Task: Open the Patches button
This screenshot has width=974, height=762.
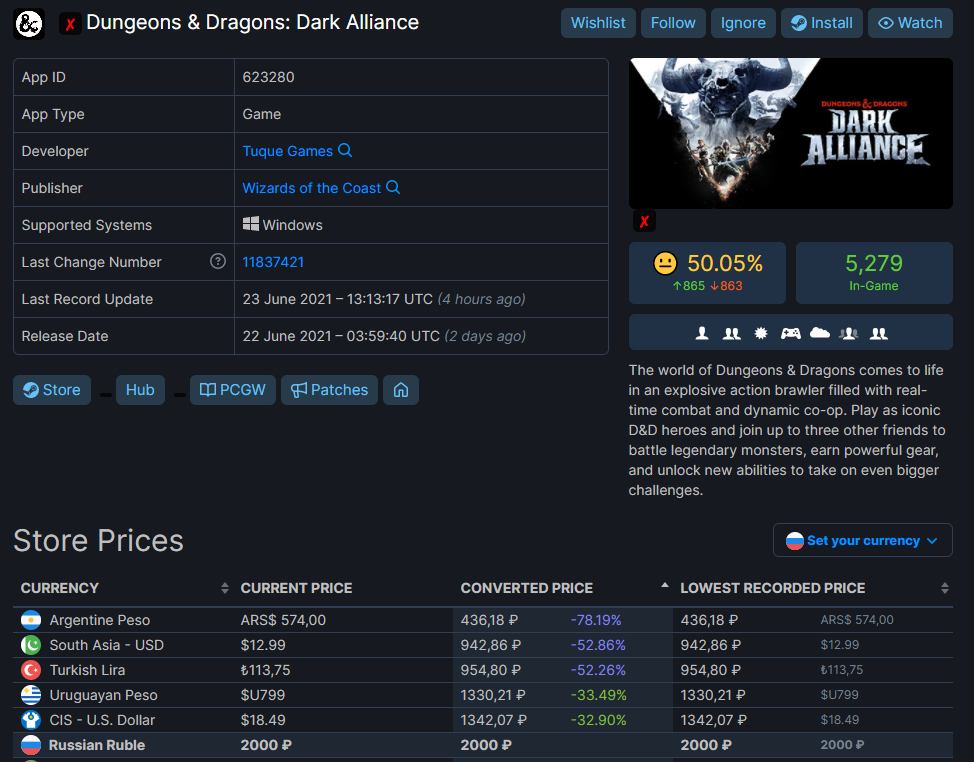Action: (x=329, y=390)
